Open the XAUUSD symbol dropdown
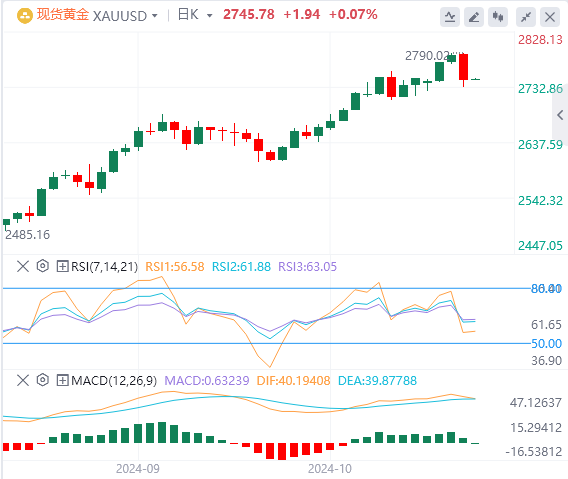The height and width of the screenshot is (479, 568). click(x=125, y=16)
